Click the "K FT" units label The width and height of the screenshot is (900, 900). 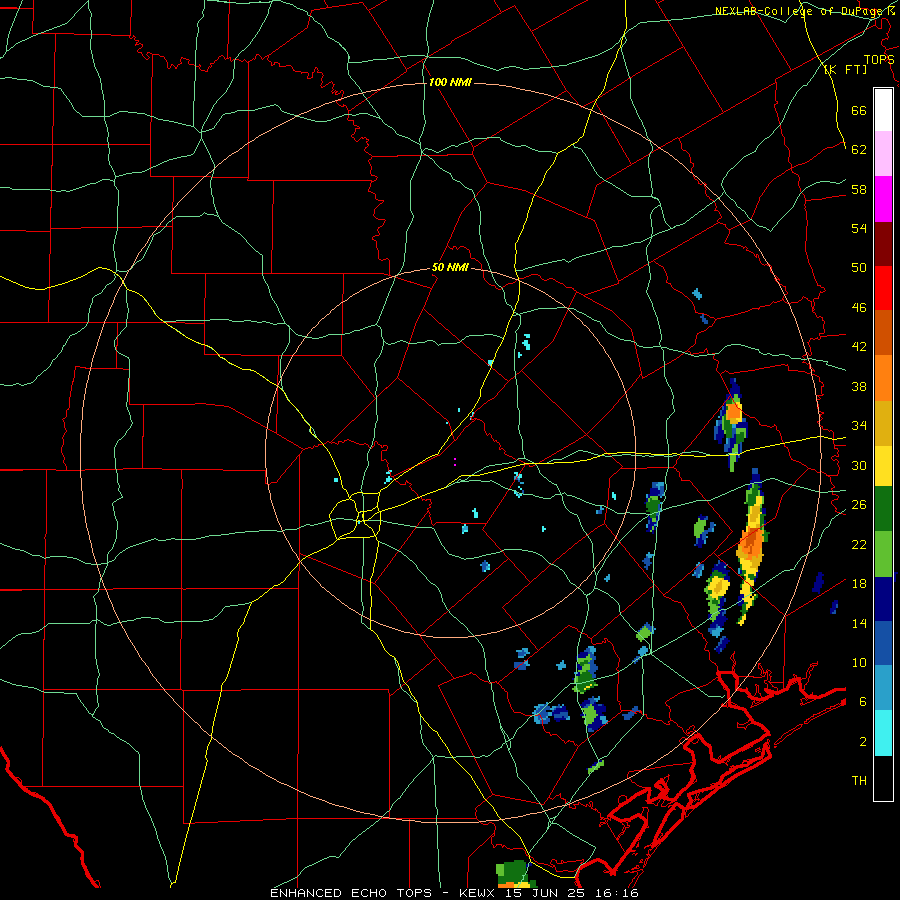point(845,69)
